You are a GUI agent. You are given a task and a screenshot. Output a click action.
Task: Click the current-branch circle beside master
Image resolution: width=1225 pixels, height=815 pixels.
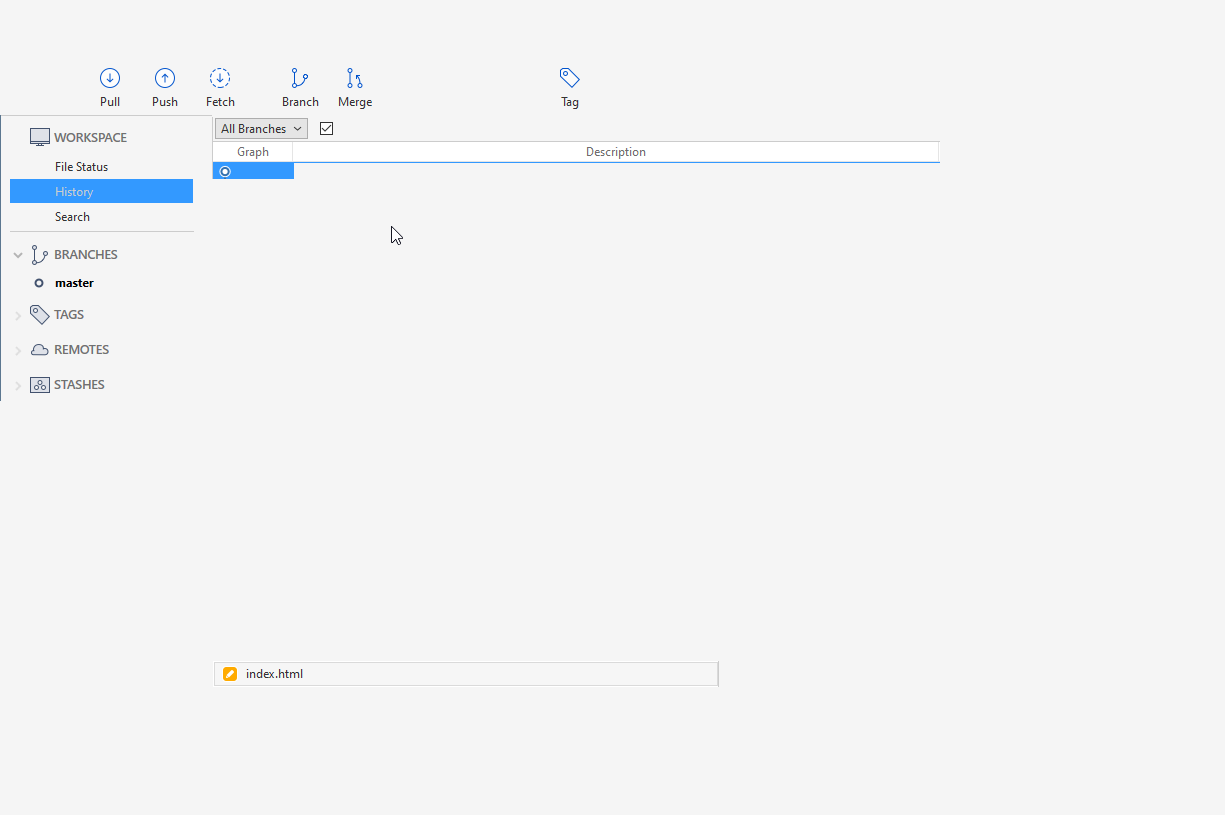[39, 283]
